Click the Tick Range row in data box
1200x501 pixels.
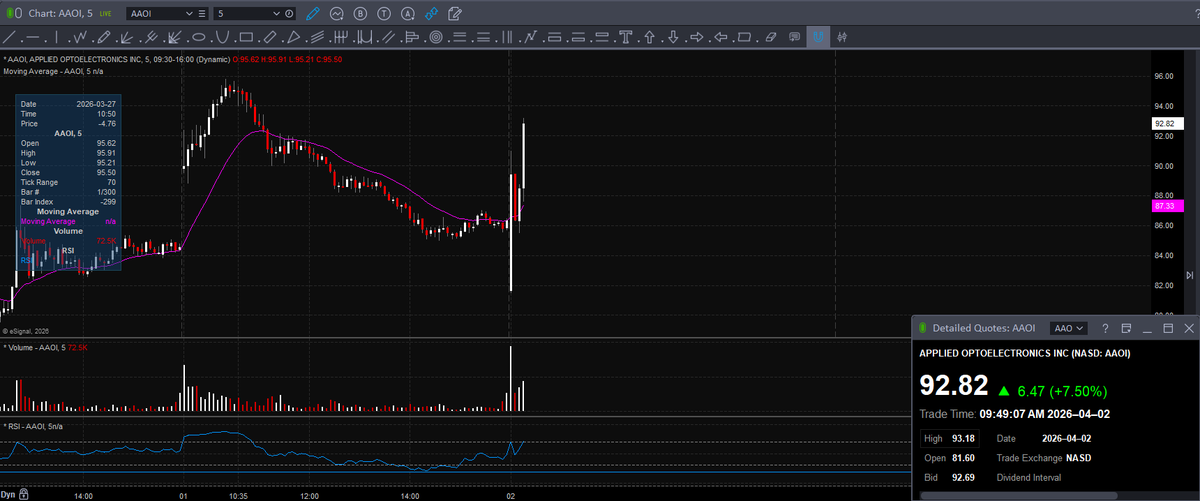pos(68,183)
